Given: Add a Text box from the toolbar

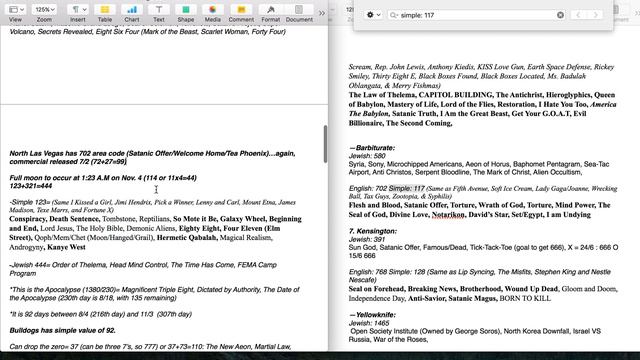Looking at the screenshot, I should (x=159, y=9).
